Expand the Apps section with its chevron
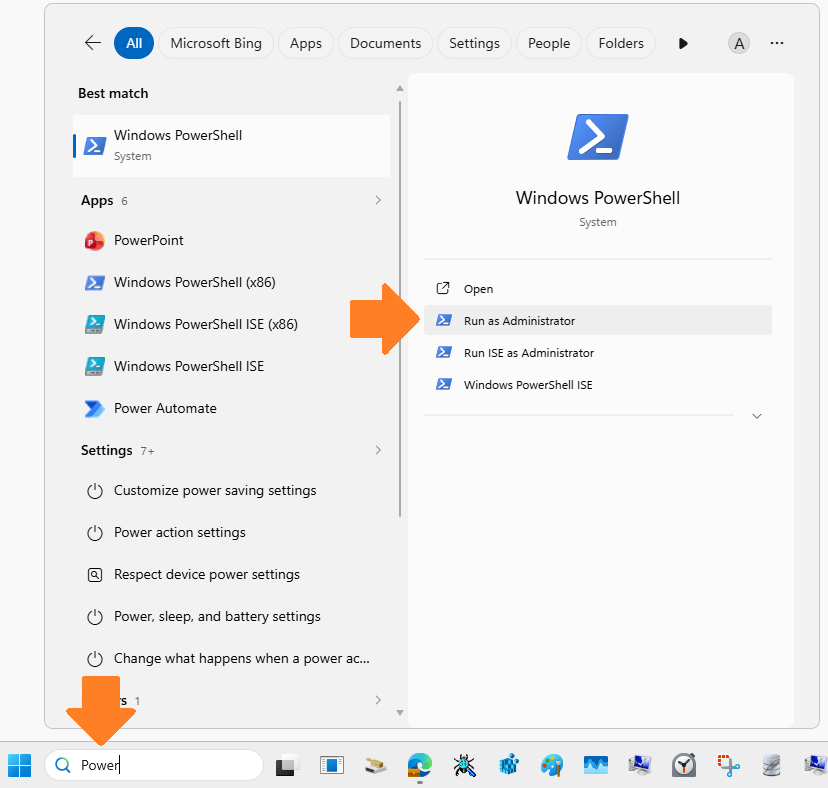 tap(377, 200)
